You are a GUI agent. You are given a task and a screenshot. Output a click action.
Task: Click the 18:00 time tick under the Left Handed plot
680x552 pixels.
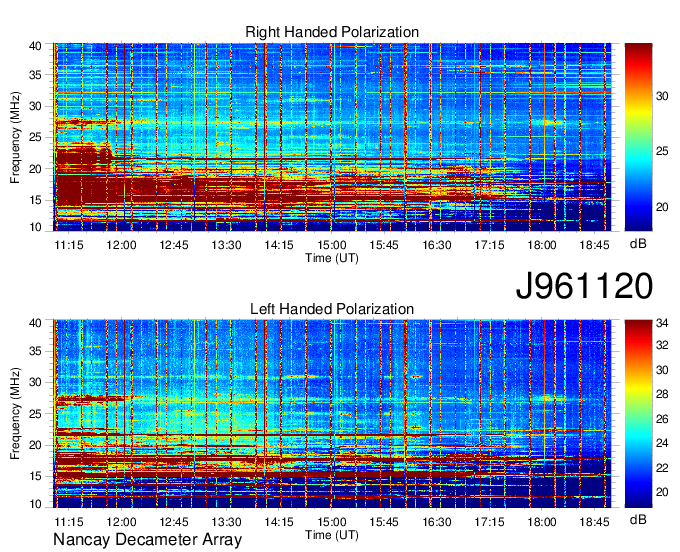(x=542, y=522)
